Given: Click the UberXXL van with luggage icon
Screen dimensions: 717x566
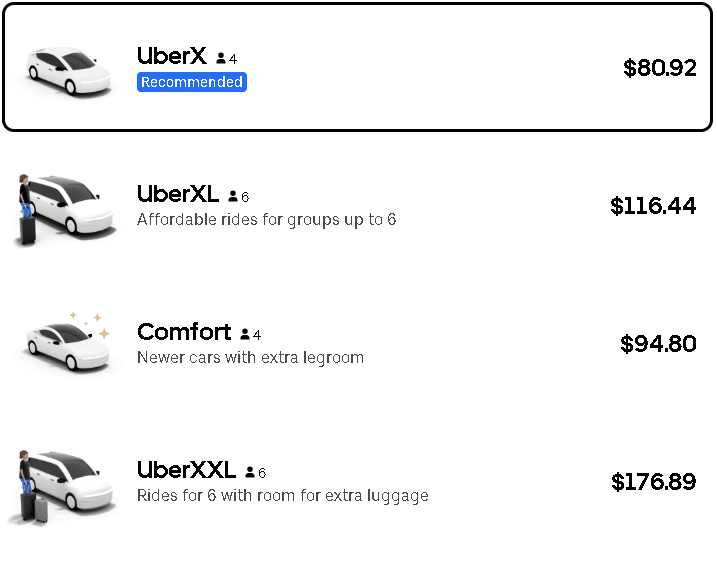Looking at the screenshot, I should pos(62,485).
